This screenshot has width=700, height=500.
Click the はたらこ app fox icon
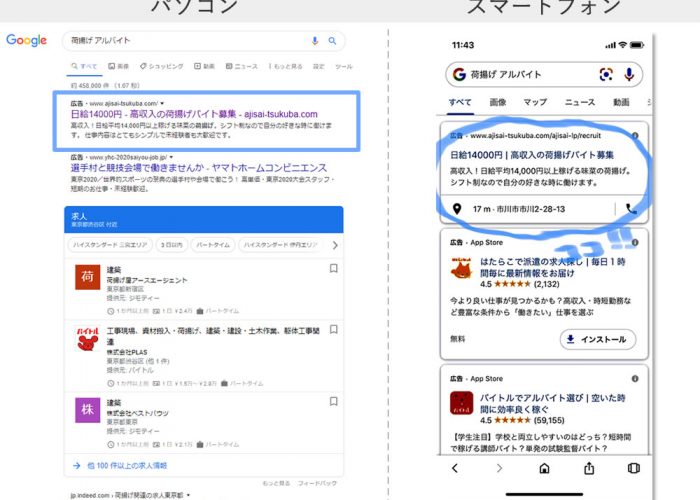[x=461, y=268]
